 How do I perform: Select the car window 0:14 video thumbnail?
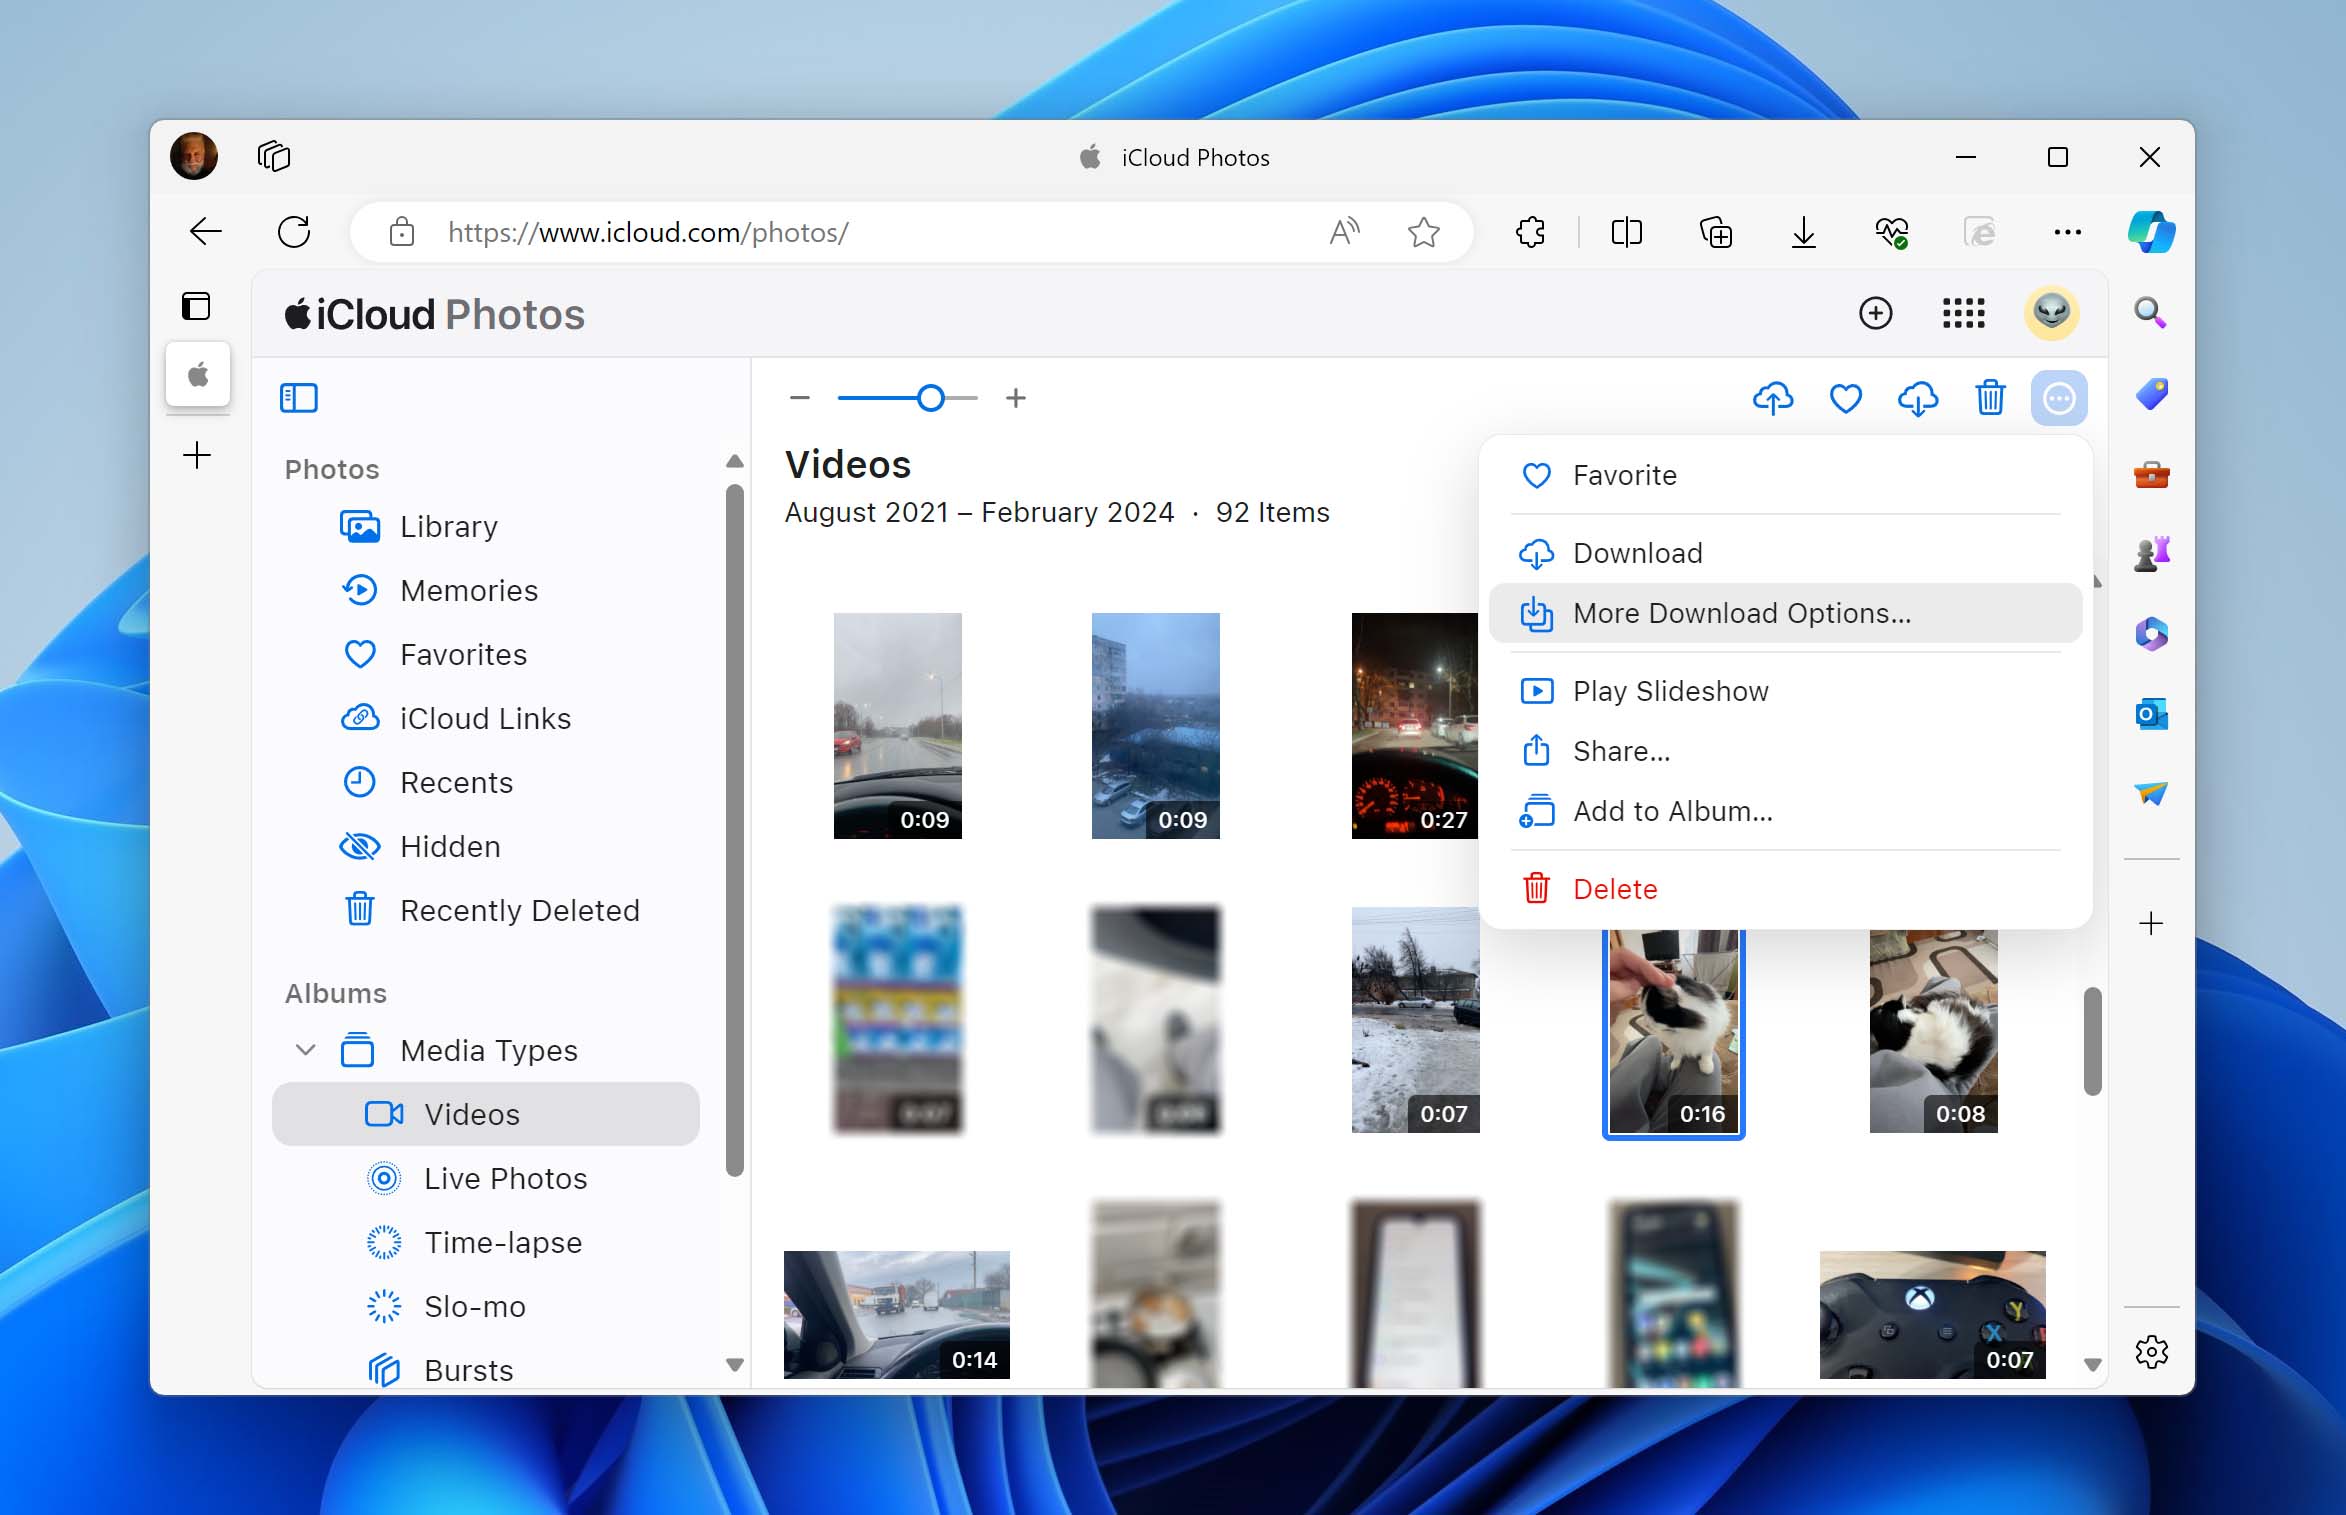pos(896,1315)
